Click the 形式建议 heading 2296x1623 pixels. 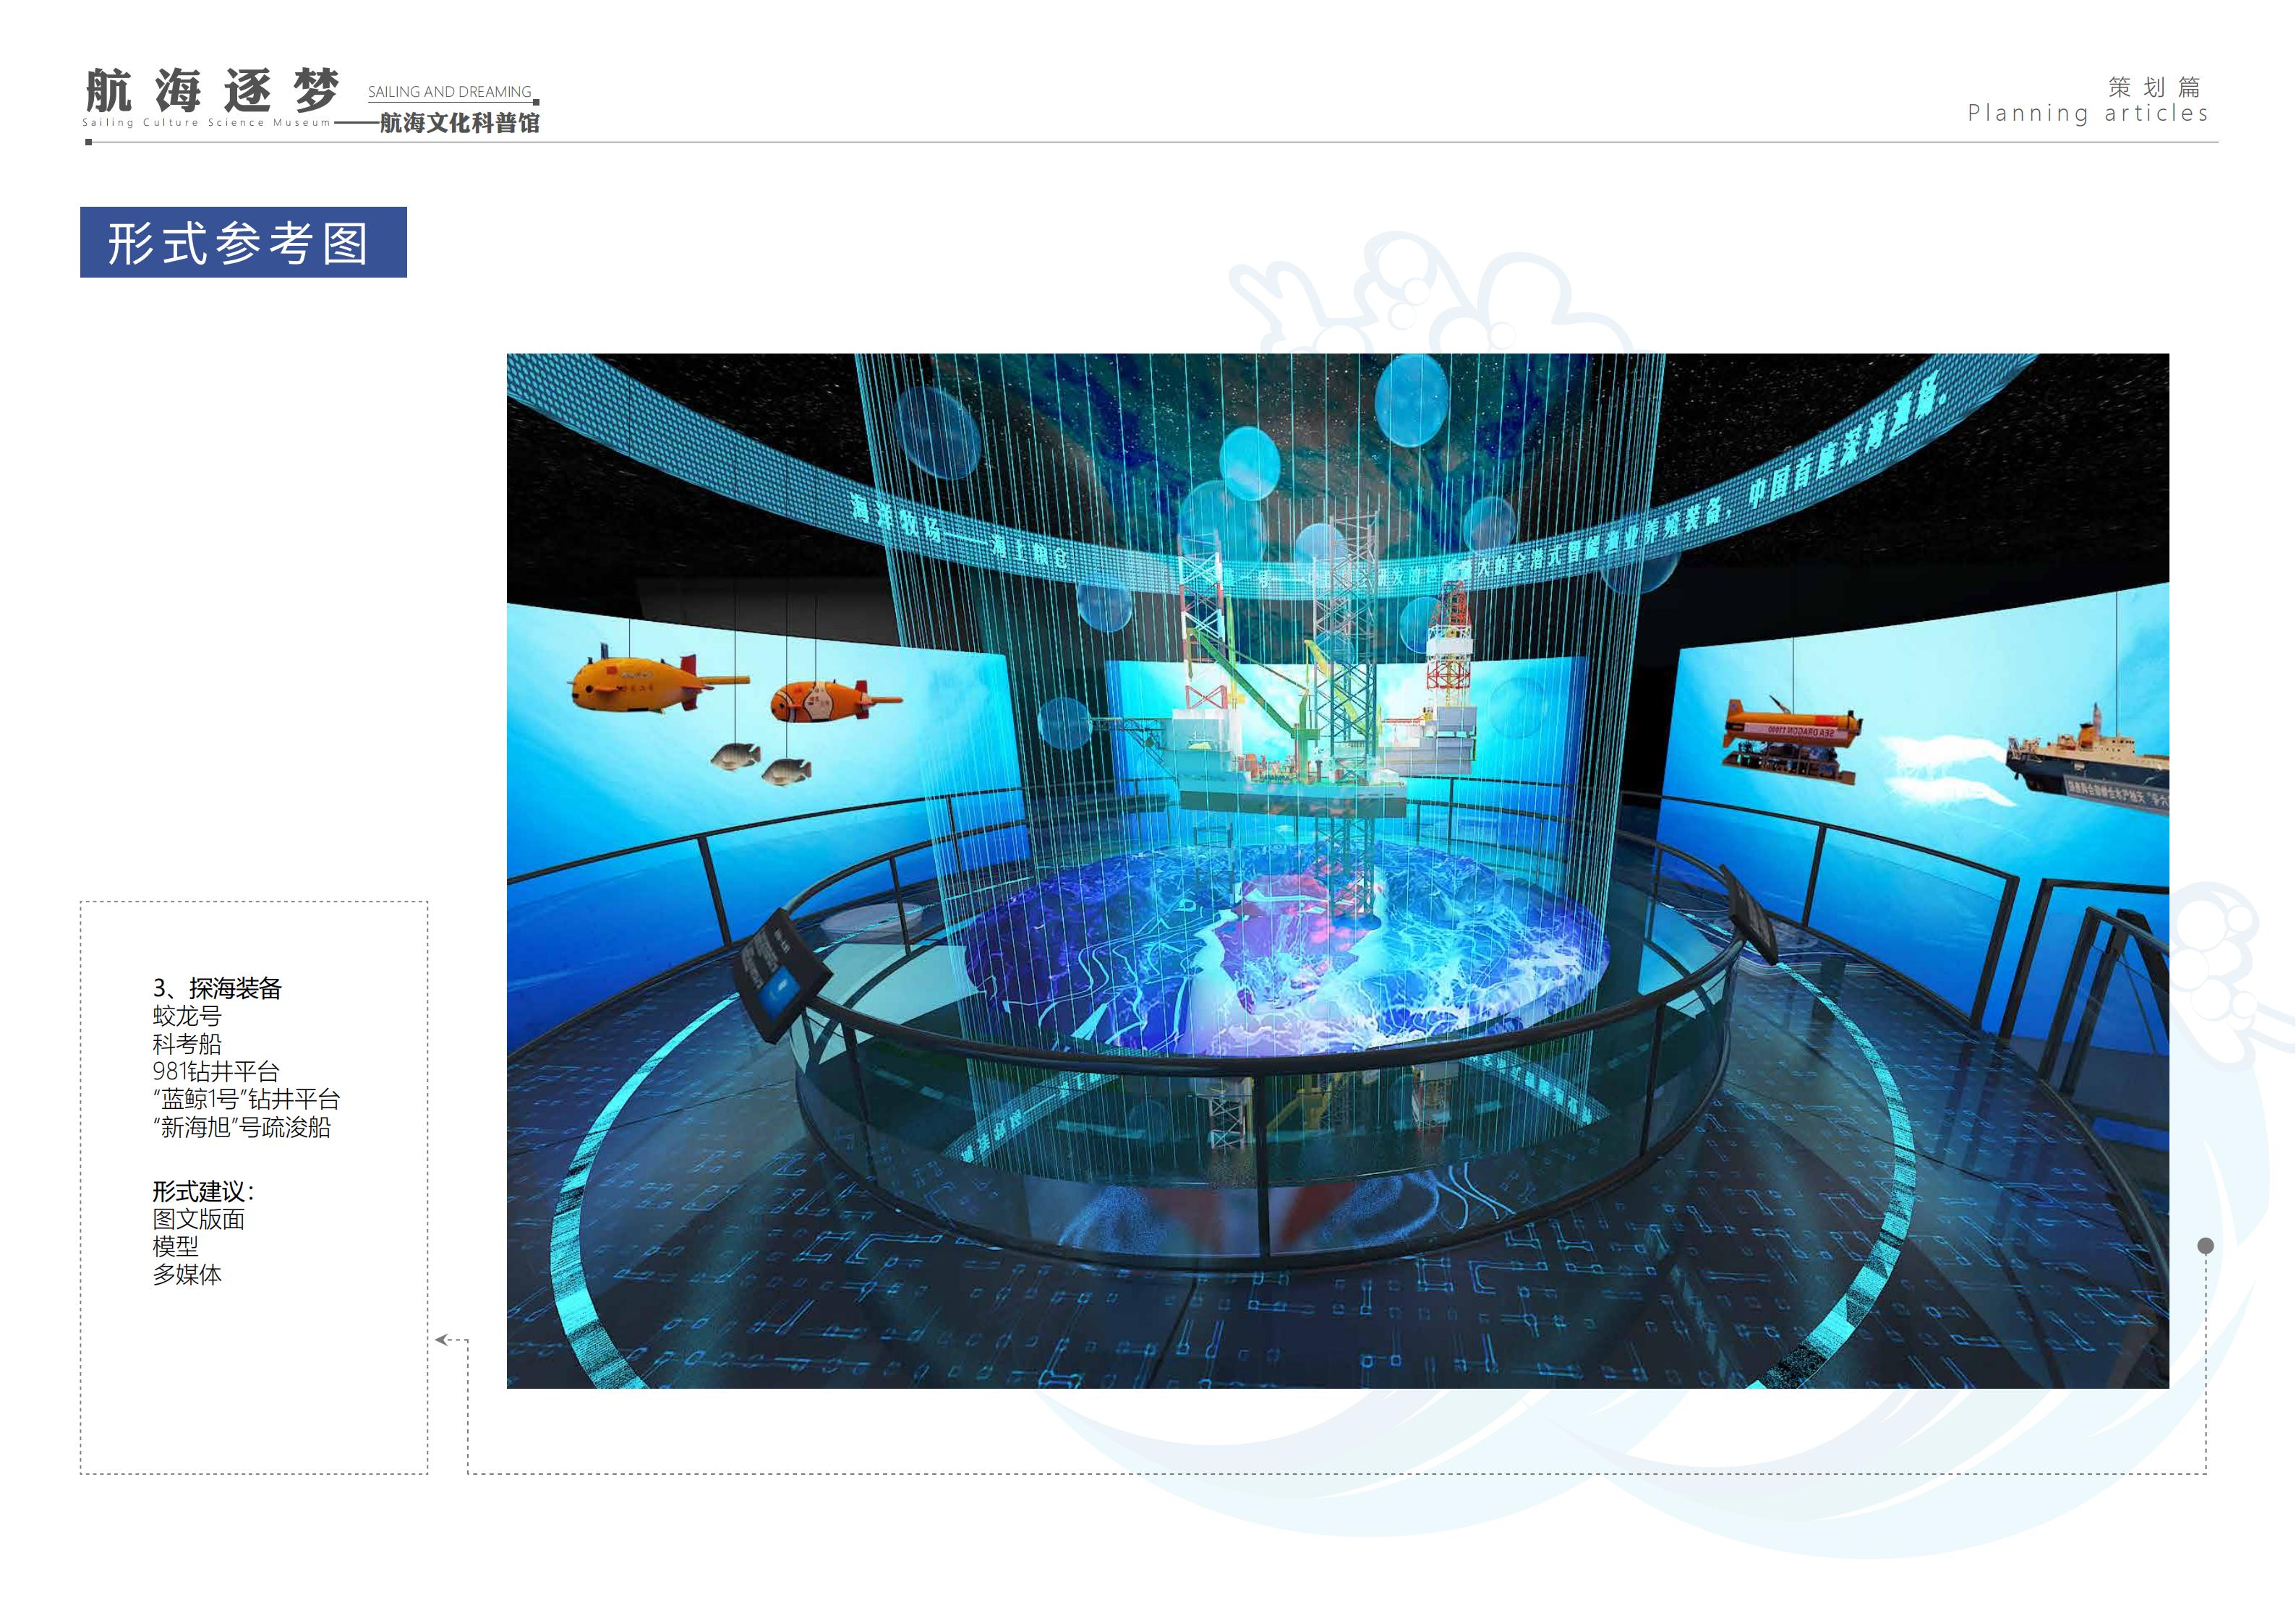(203, 1192)
